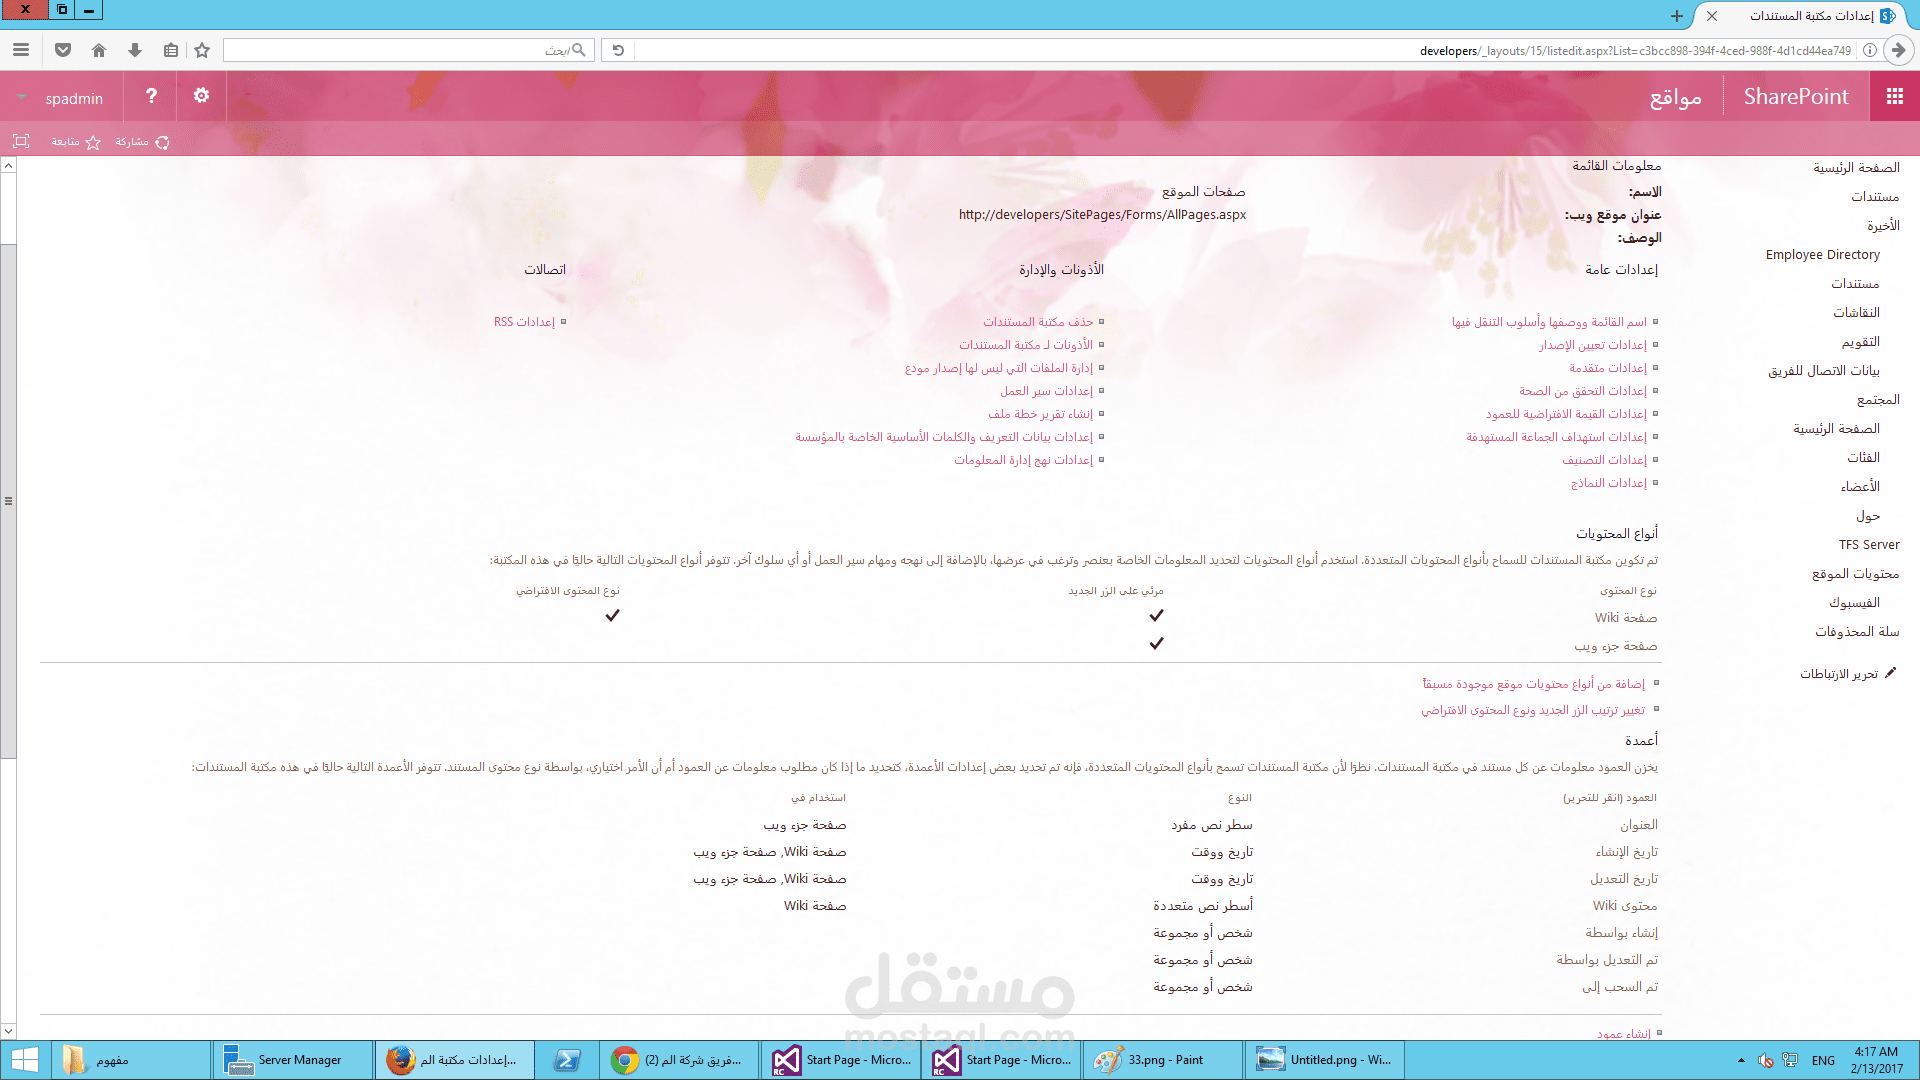Open the Firefox downloads arrow icon
The image size is (1920, 1080).
(135, 50)
